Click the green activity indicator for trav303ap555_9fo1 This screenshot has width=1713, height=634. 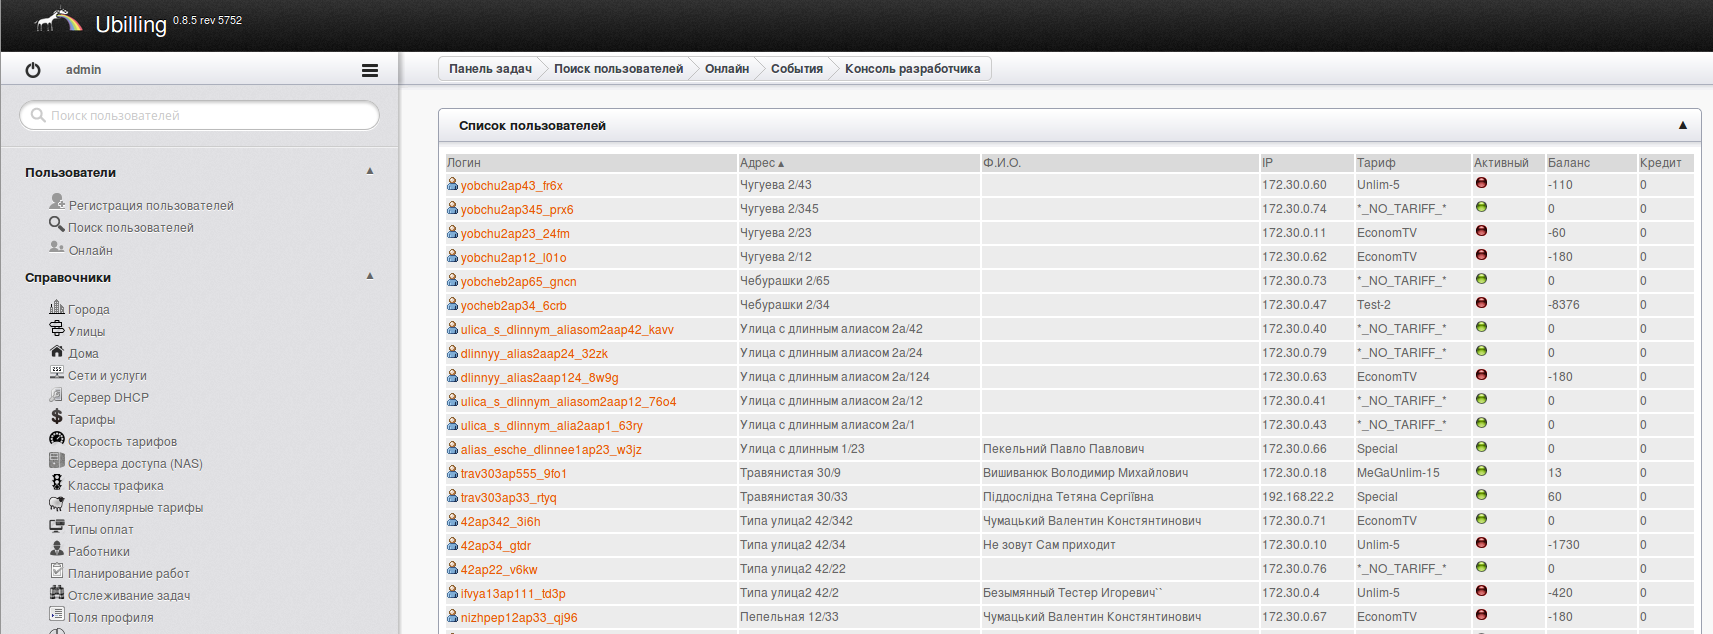point(1481,471)
